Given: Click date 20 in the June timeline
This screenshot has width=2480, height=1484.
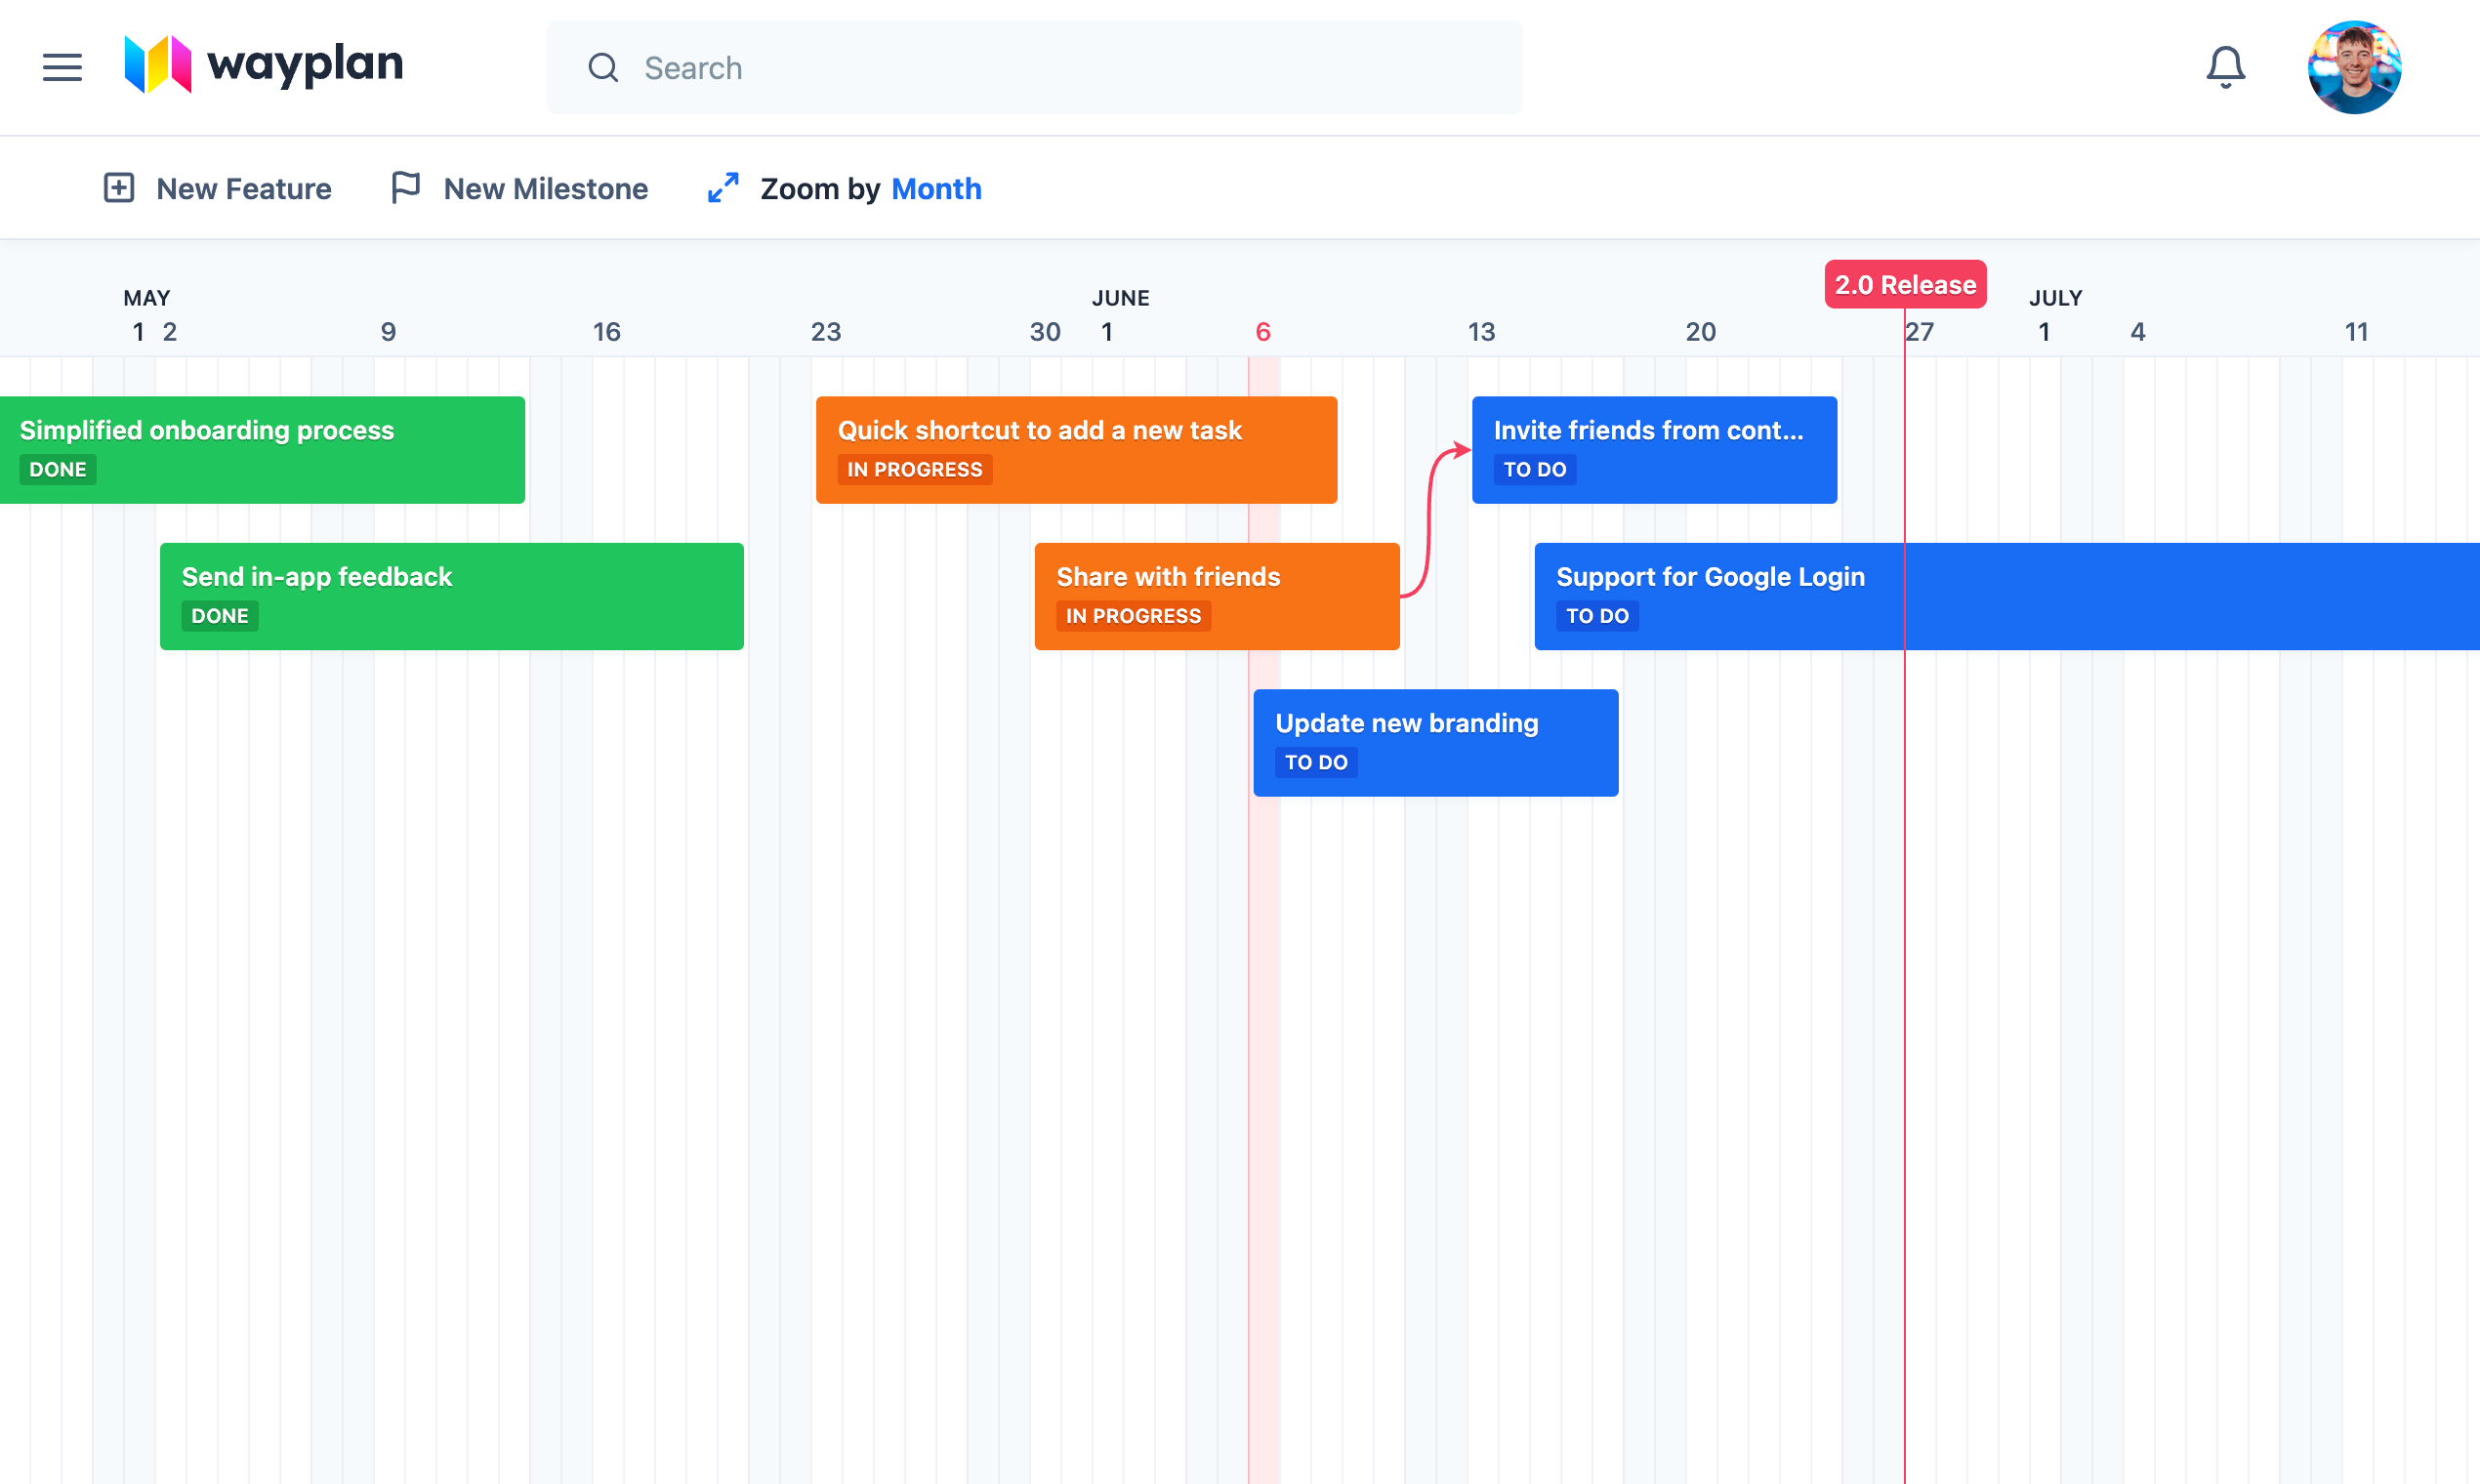Looking at the screenshot, I should pyautogui.click(x=1701, y=332).
